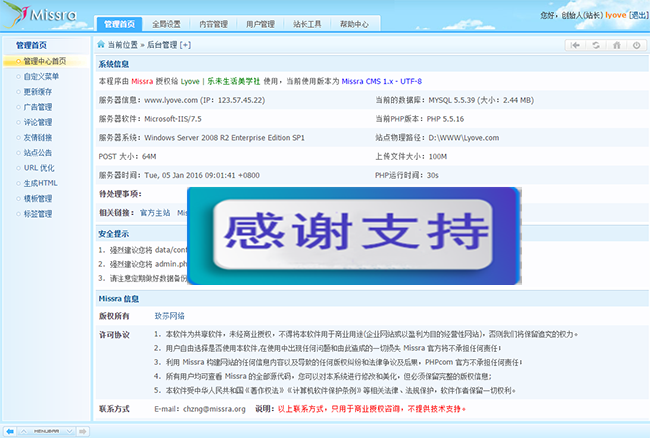Click server time Tue, 05 Jan 2016 value
This screenshot has width=650, height=438.
click(x=202, y=175)
